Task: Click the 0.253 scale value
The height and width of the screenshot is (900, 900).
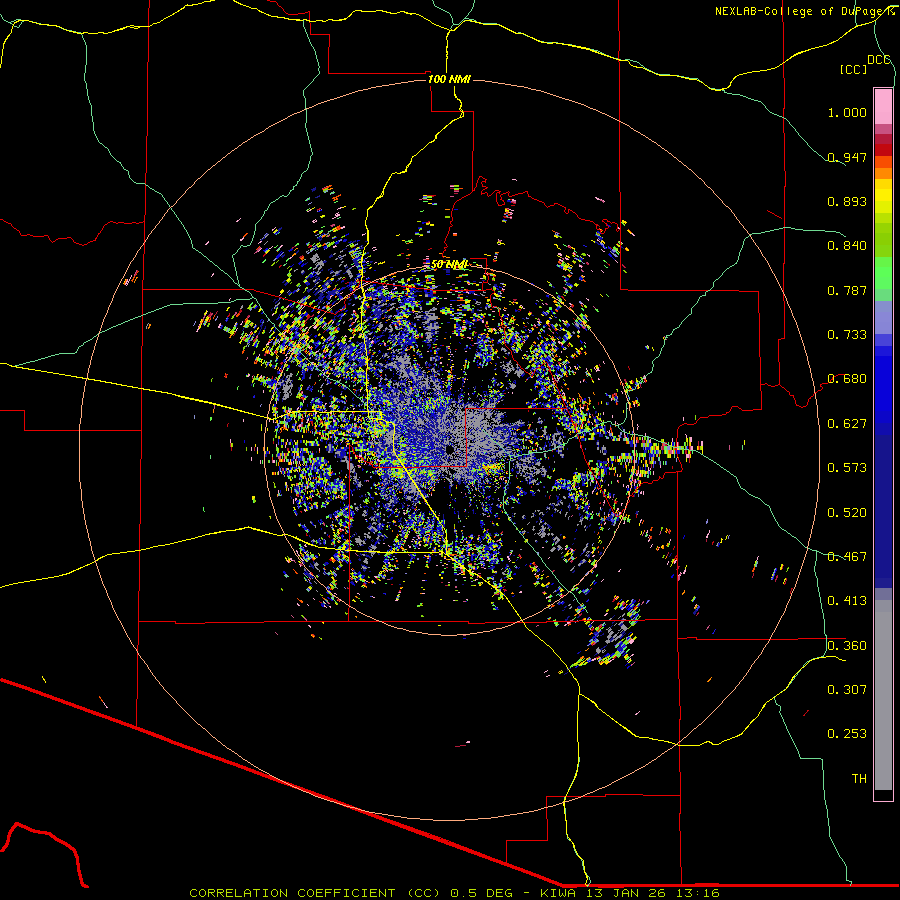Action: (x=847, y=734)
